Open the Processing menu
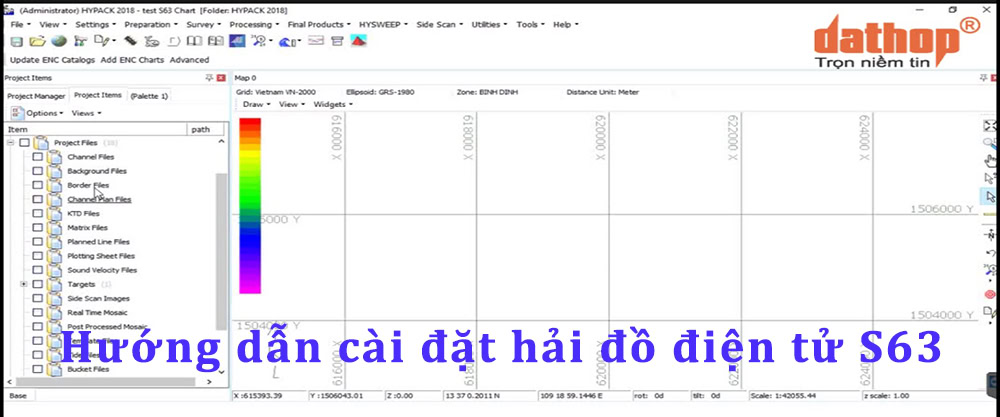Viewport: 1000px width, 417px height. tap(254, 24)
